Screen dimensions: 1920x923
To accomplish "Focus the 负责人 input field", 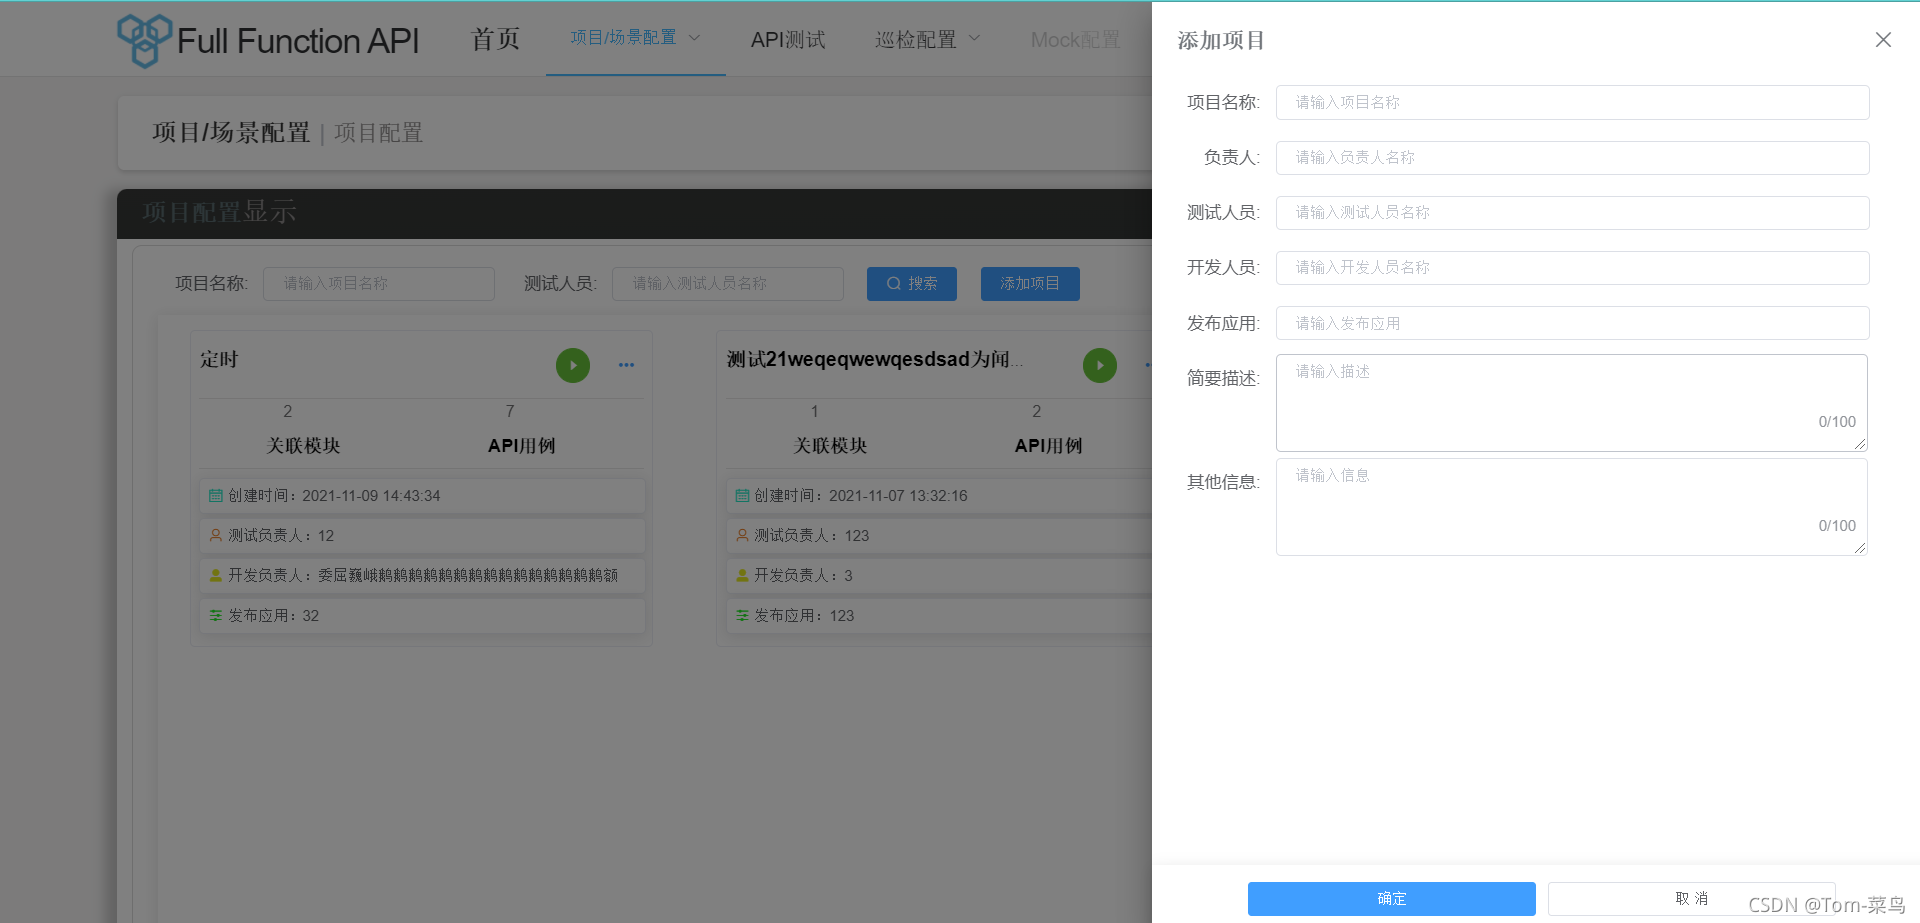I will [1573, 158].
